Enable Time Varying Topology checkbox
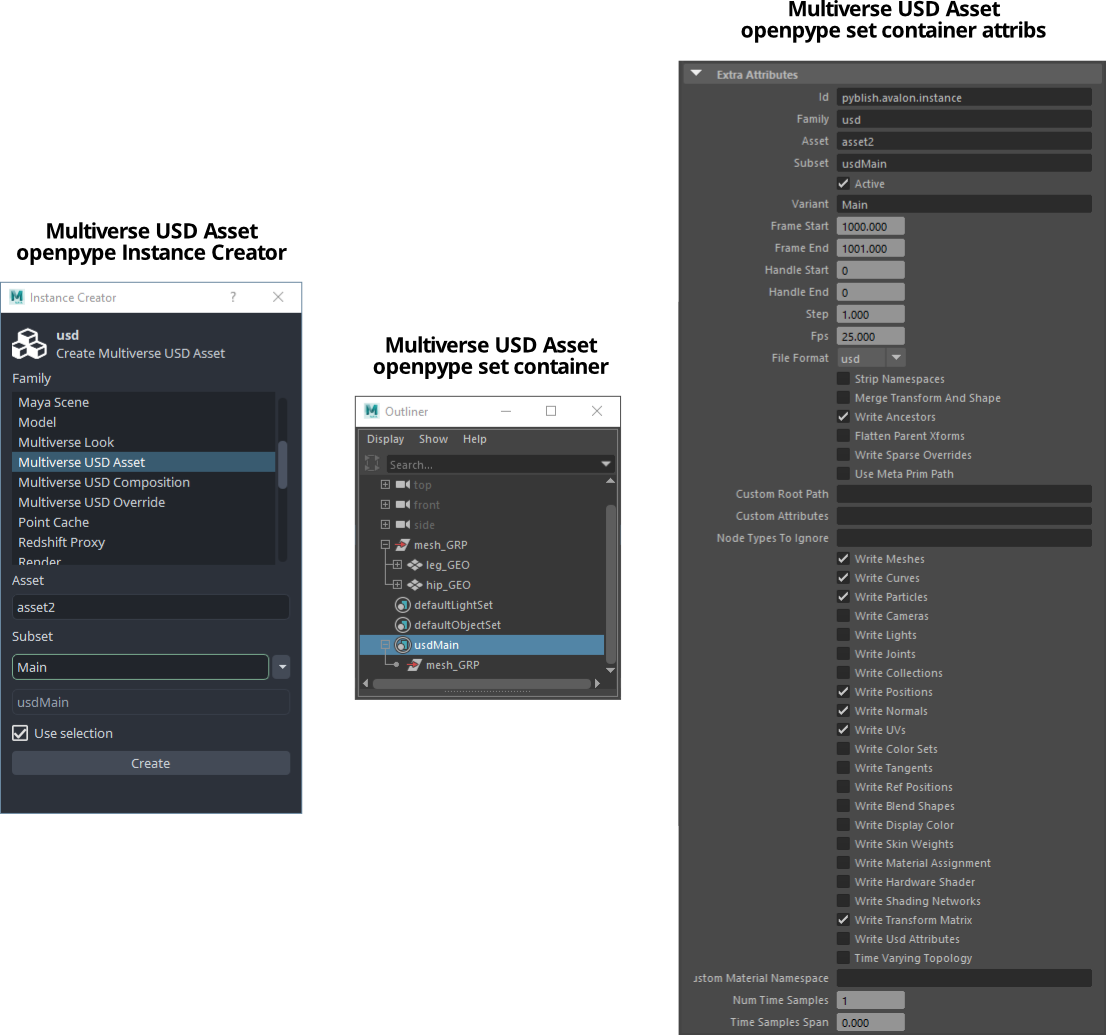The height and width of the screenshot is (1035, 1106). click(x=843, y=958)
